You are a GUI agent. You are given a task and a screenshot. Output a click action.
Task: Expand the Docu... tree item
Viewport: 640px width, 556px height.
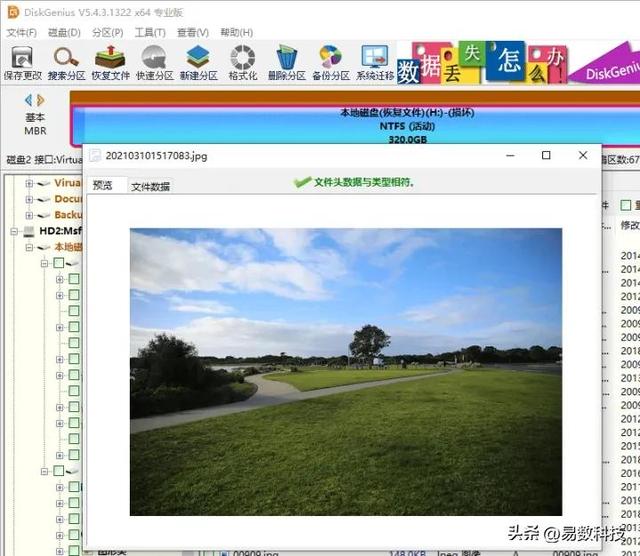tap(29, 199)
